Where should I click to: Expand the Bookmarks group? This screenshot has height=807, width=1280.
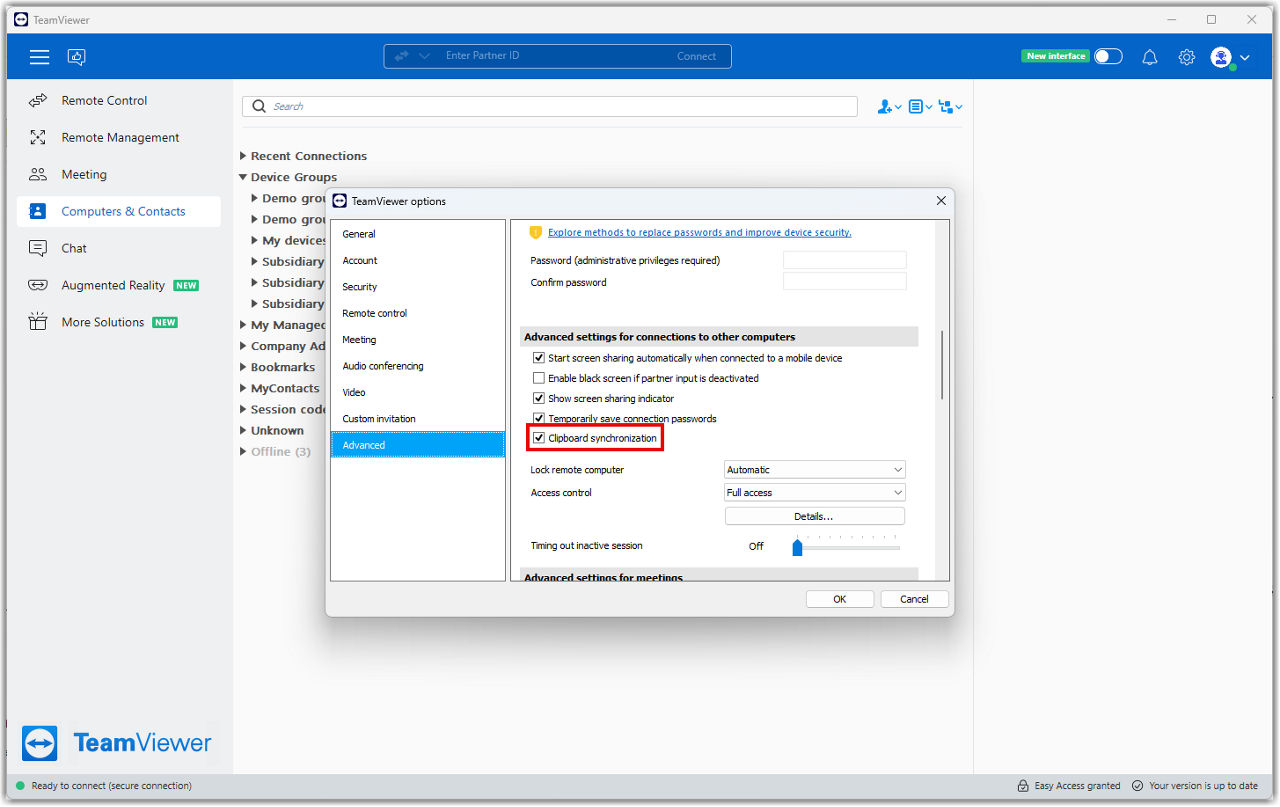coord(243,367)
